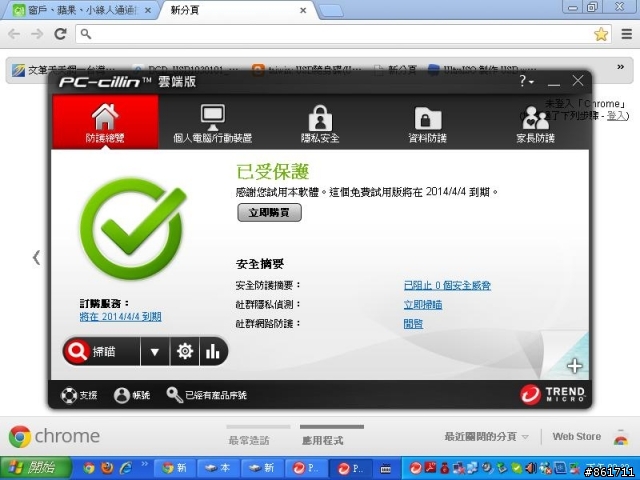Click the keyboard language bar icon in taskbar
Viewport: 640px width, 480px height.
[385, 469]
